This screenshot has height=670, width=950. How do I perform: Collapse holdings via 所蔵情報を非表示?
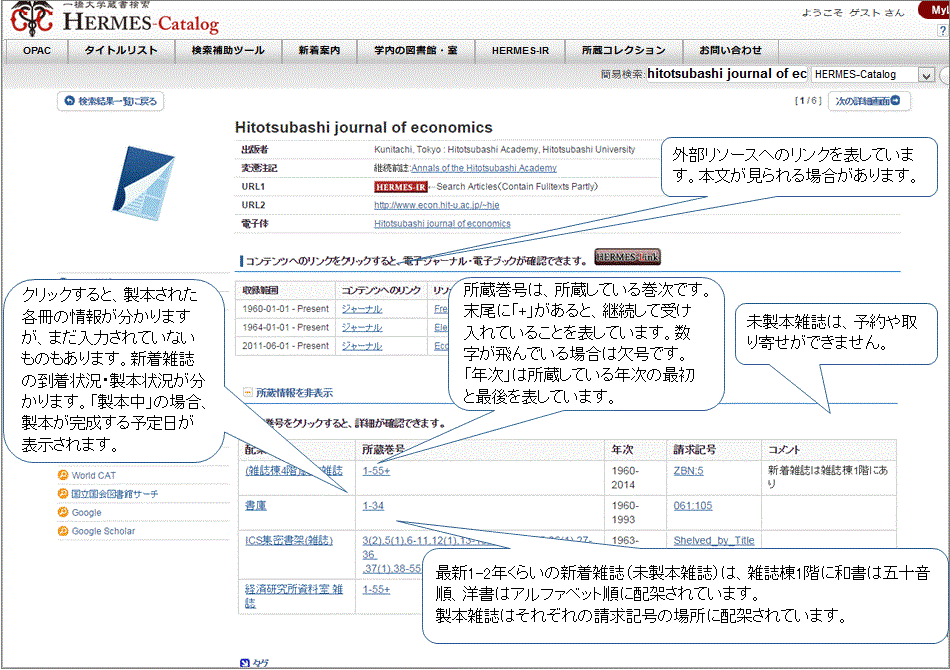point(288,393)
